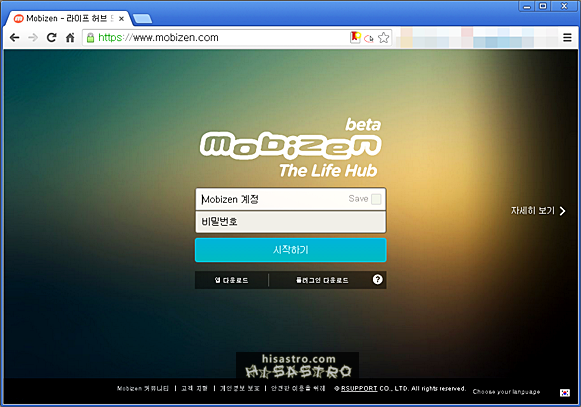The image size is (581, 407).
Task: Open the Mobizen community footer link
Action: pyautogui.click(x=143, y=388)
